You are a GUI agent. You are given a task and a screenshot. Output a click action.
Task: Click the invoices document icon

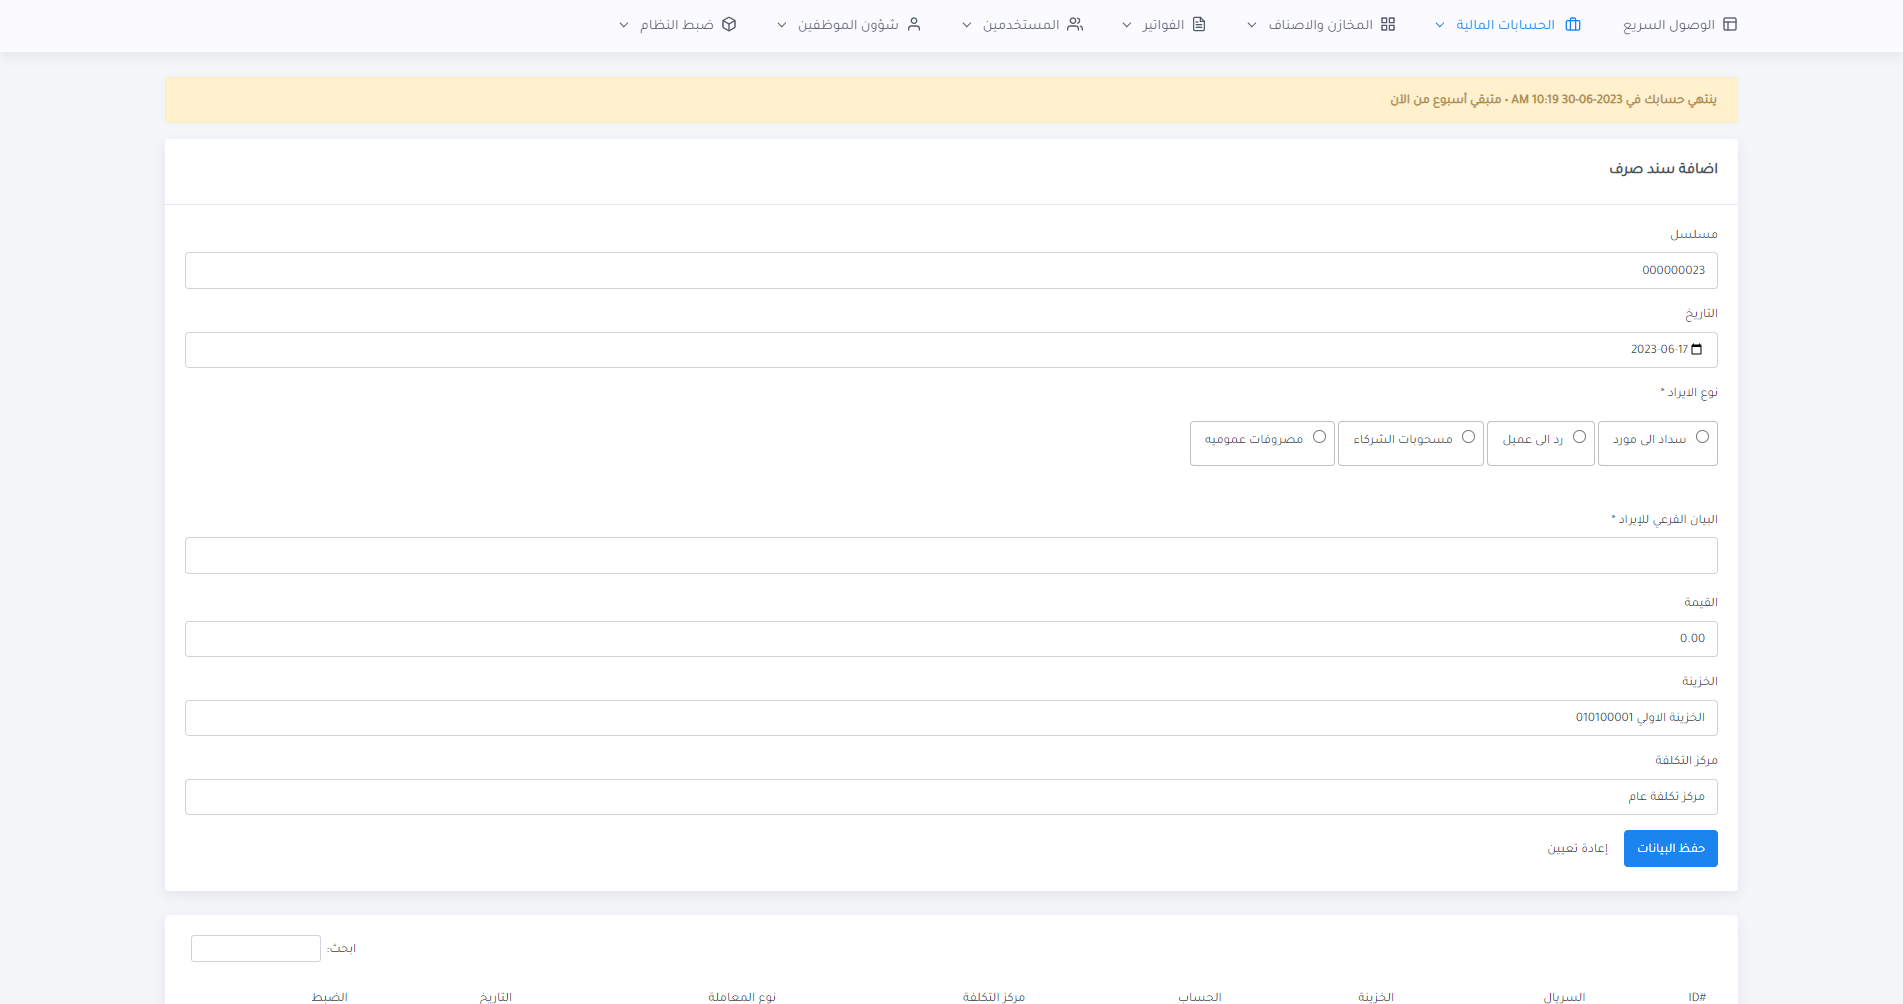tap(1199, 24)
